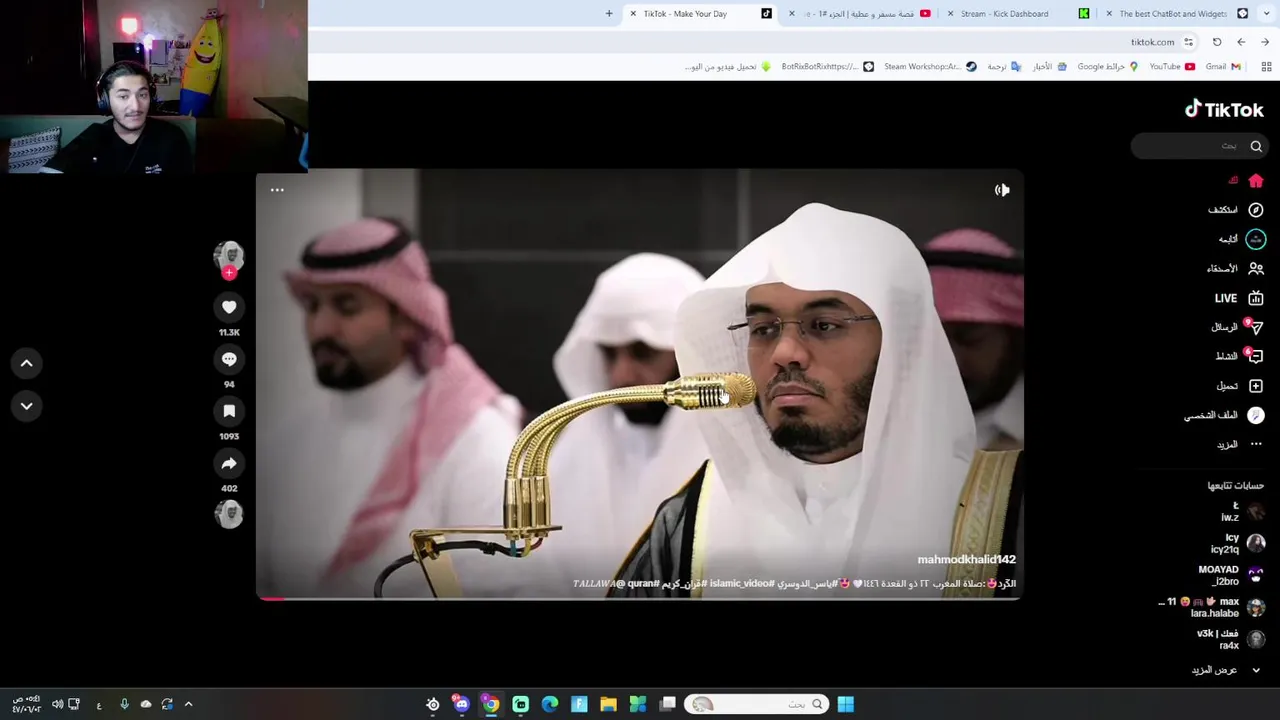Open Activity (النشاط) notifications
1280x720 pixels.
pos(1239,356)
